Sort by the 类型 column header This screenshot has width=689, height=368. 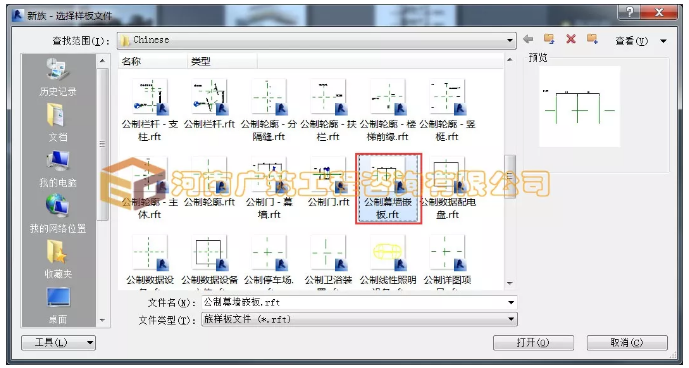coord(222,62)
